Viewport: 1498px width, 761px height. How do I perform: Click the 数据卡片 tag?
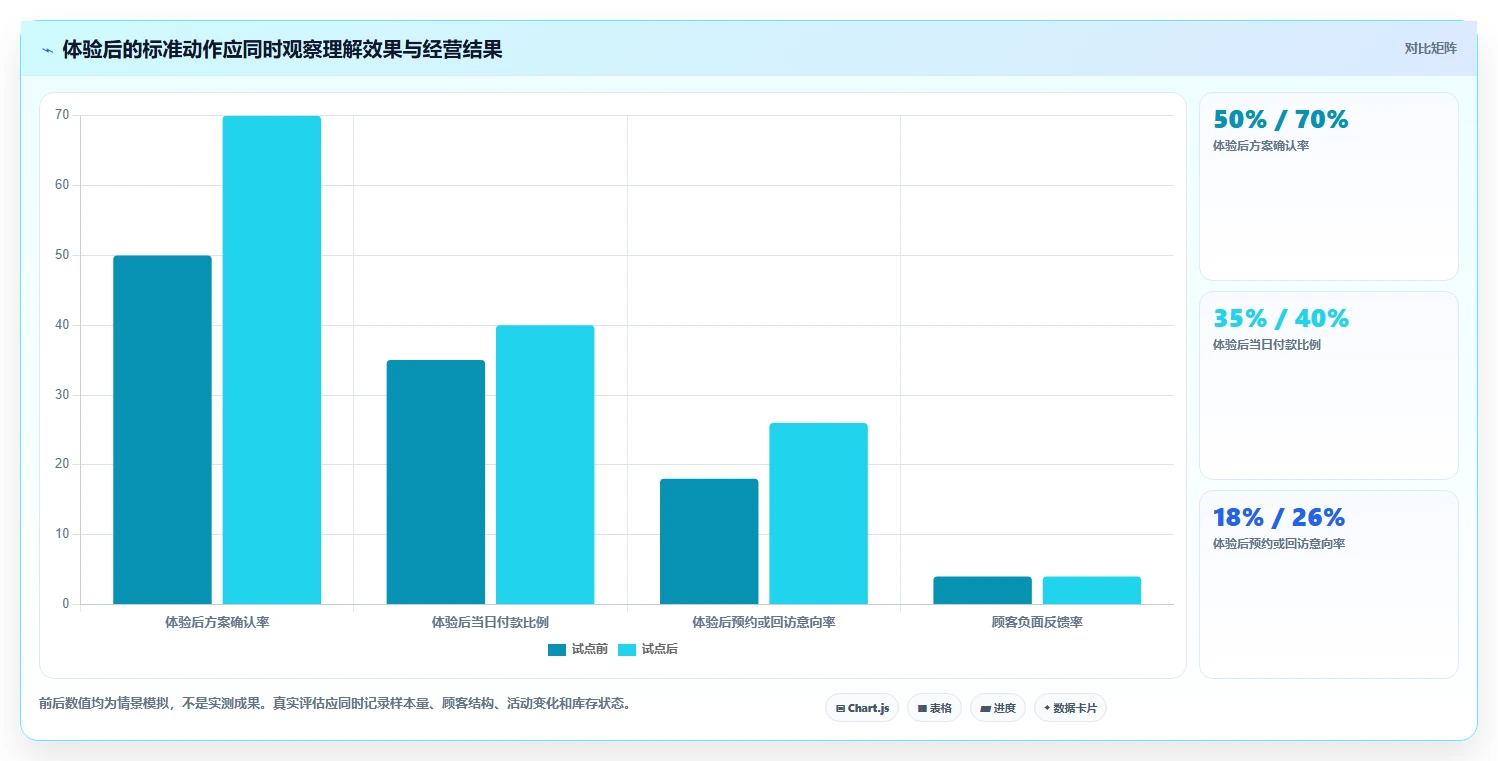1070,708
